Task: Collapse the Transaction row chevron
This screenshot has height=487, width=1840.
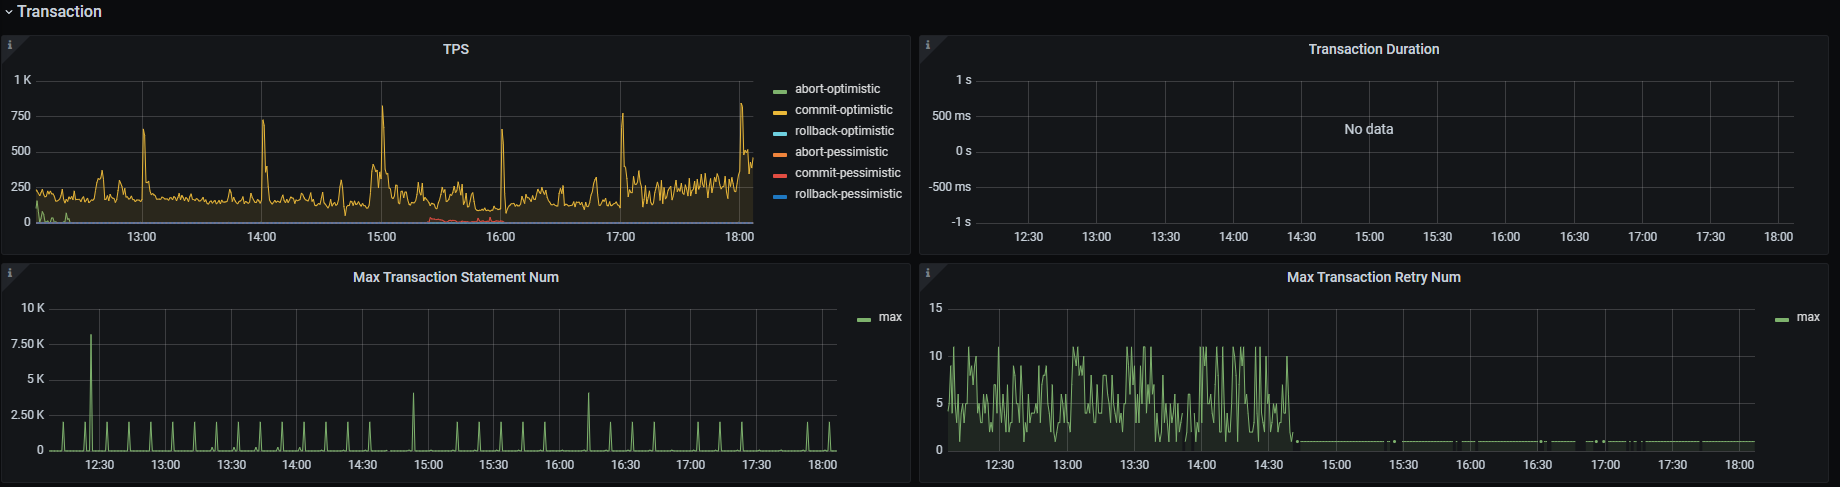Action: (x=9, y=12)
